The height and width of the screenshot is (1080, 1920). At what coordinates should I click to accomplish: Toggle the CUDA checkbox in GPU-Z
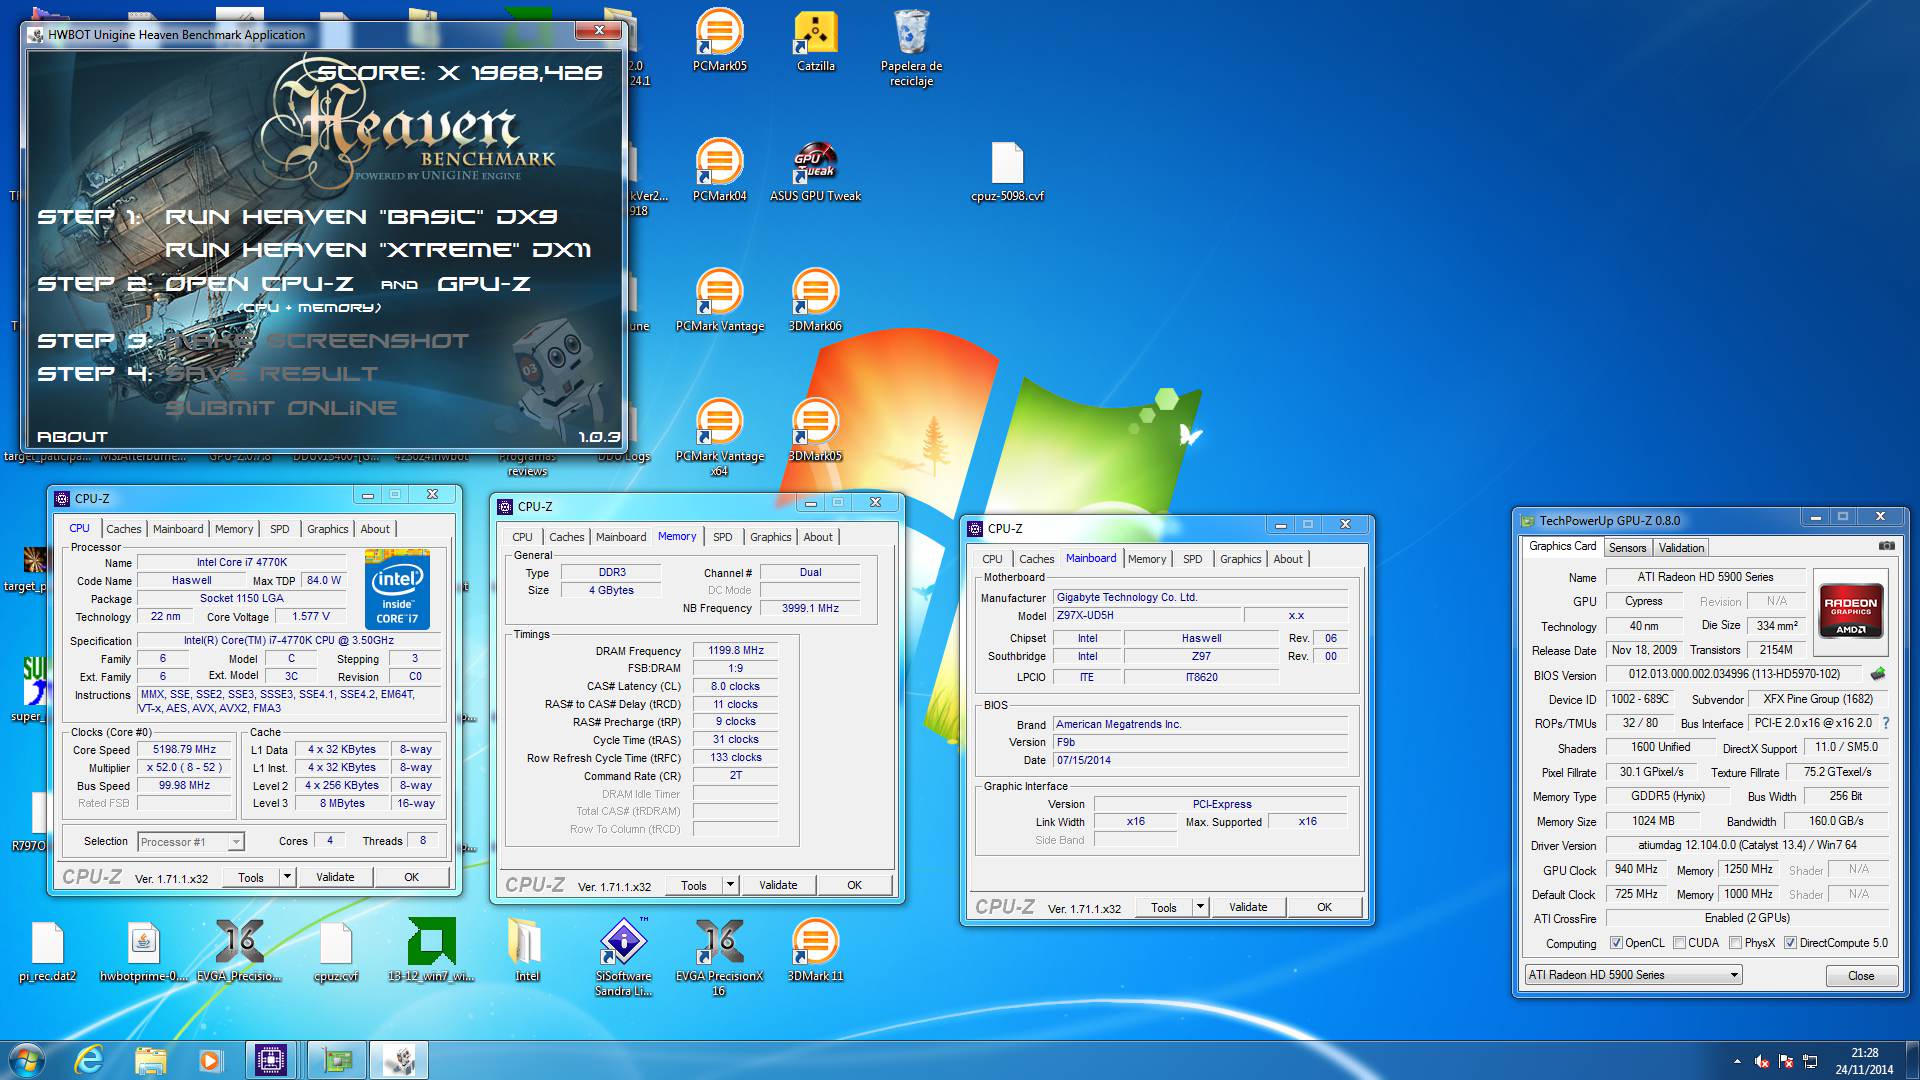(1680, 943)
